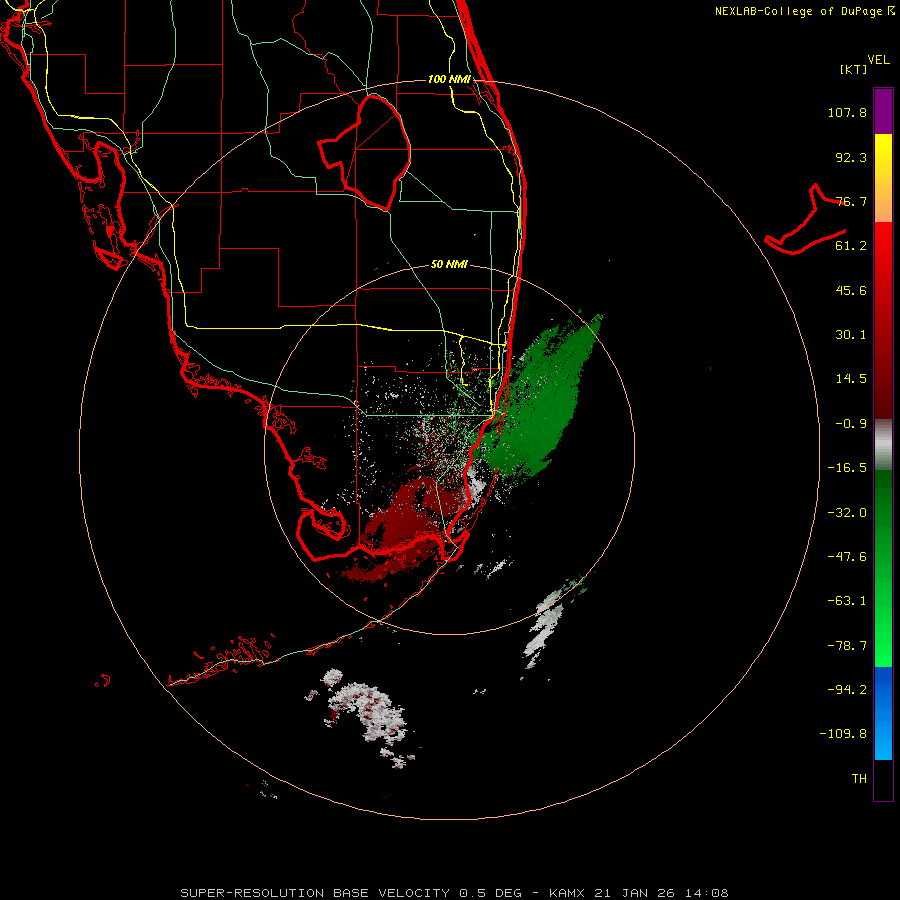Click the -109.8 legend value
The width and height of the screenshot is (900, 900).
click(x=843, y=734)
